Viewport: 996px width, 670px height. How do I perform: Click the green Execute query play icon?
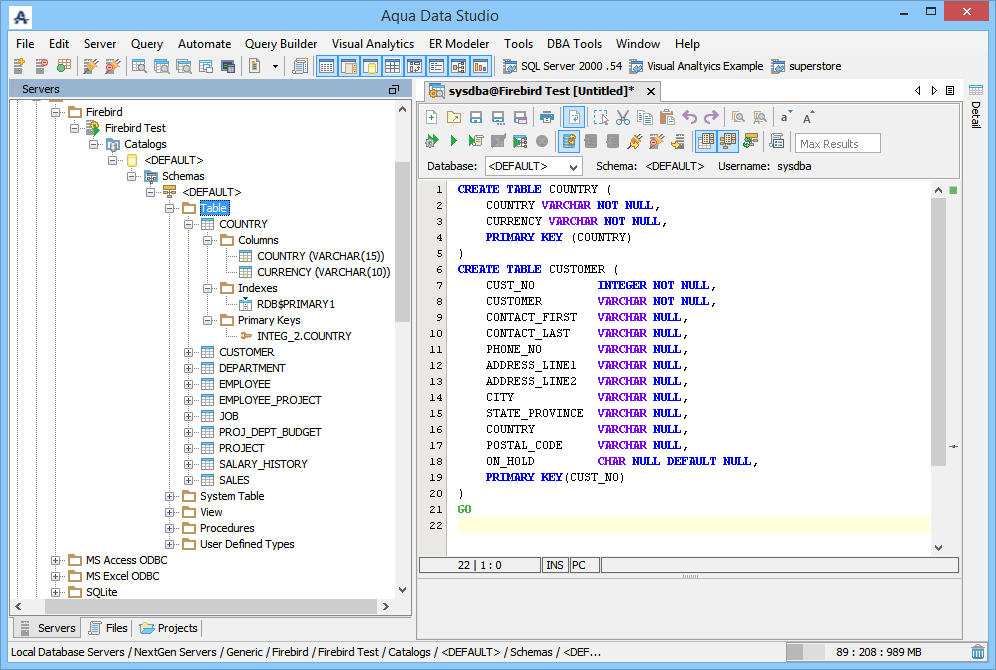(453, 142)
